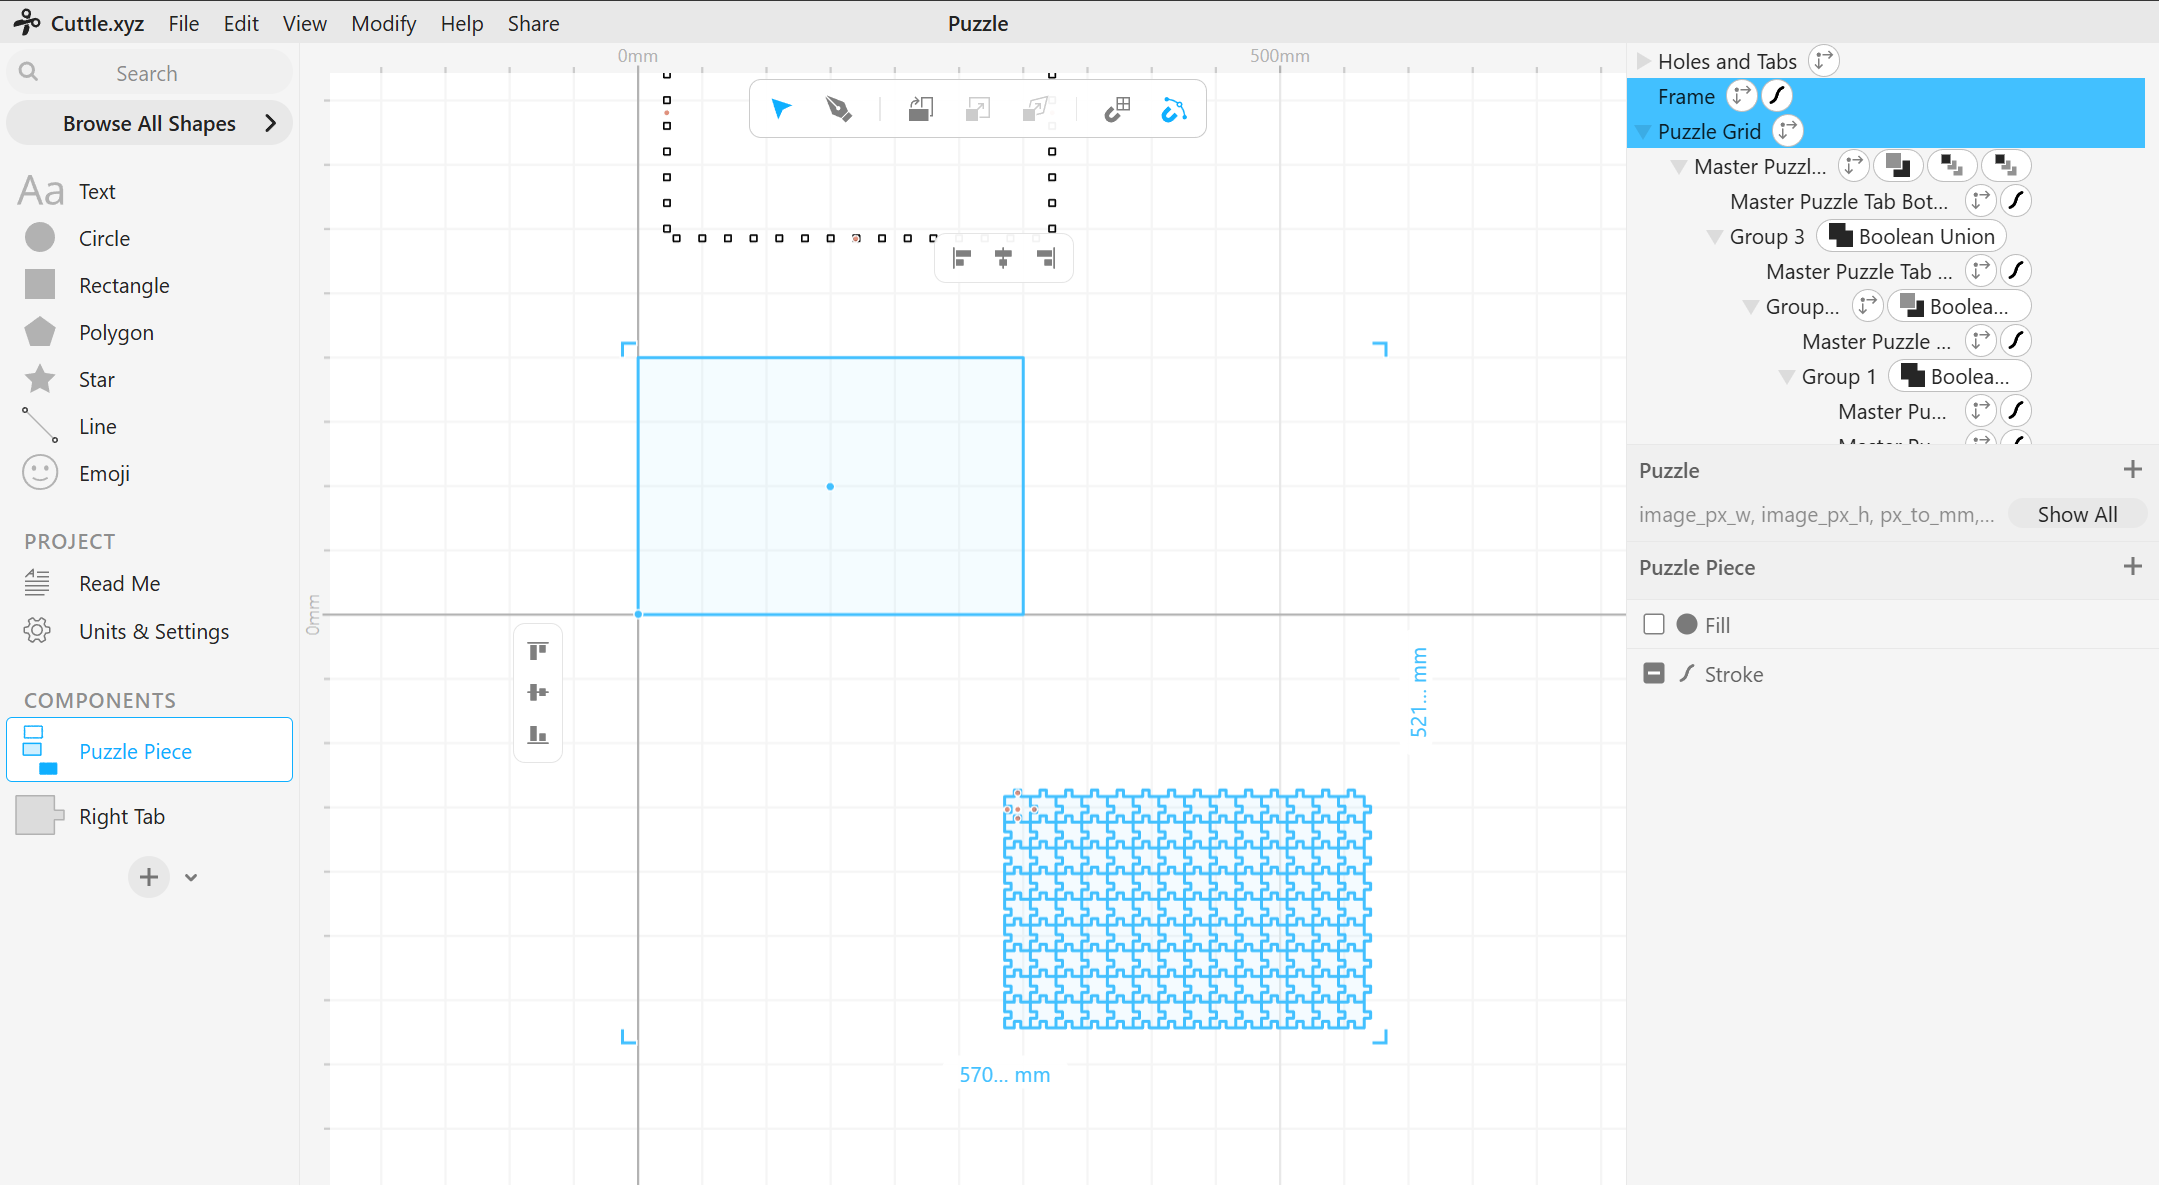Add parameter to Puzzle Piece component
This screenshot has height=1185, width=2159.
pos(2132,566)
